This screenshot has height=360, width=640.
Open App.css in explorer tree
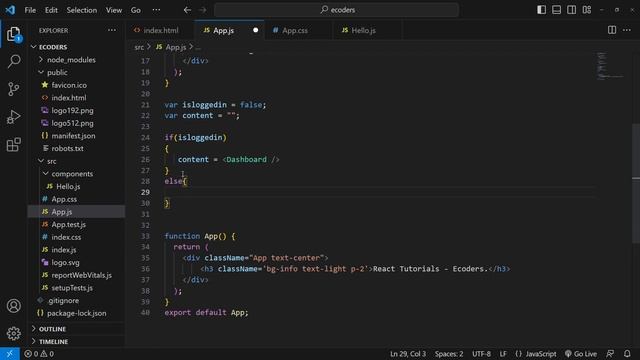(x=64, y=199)
